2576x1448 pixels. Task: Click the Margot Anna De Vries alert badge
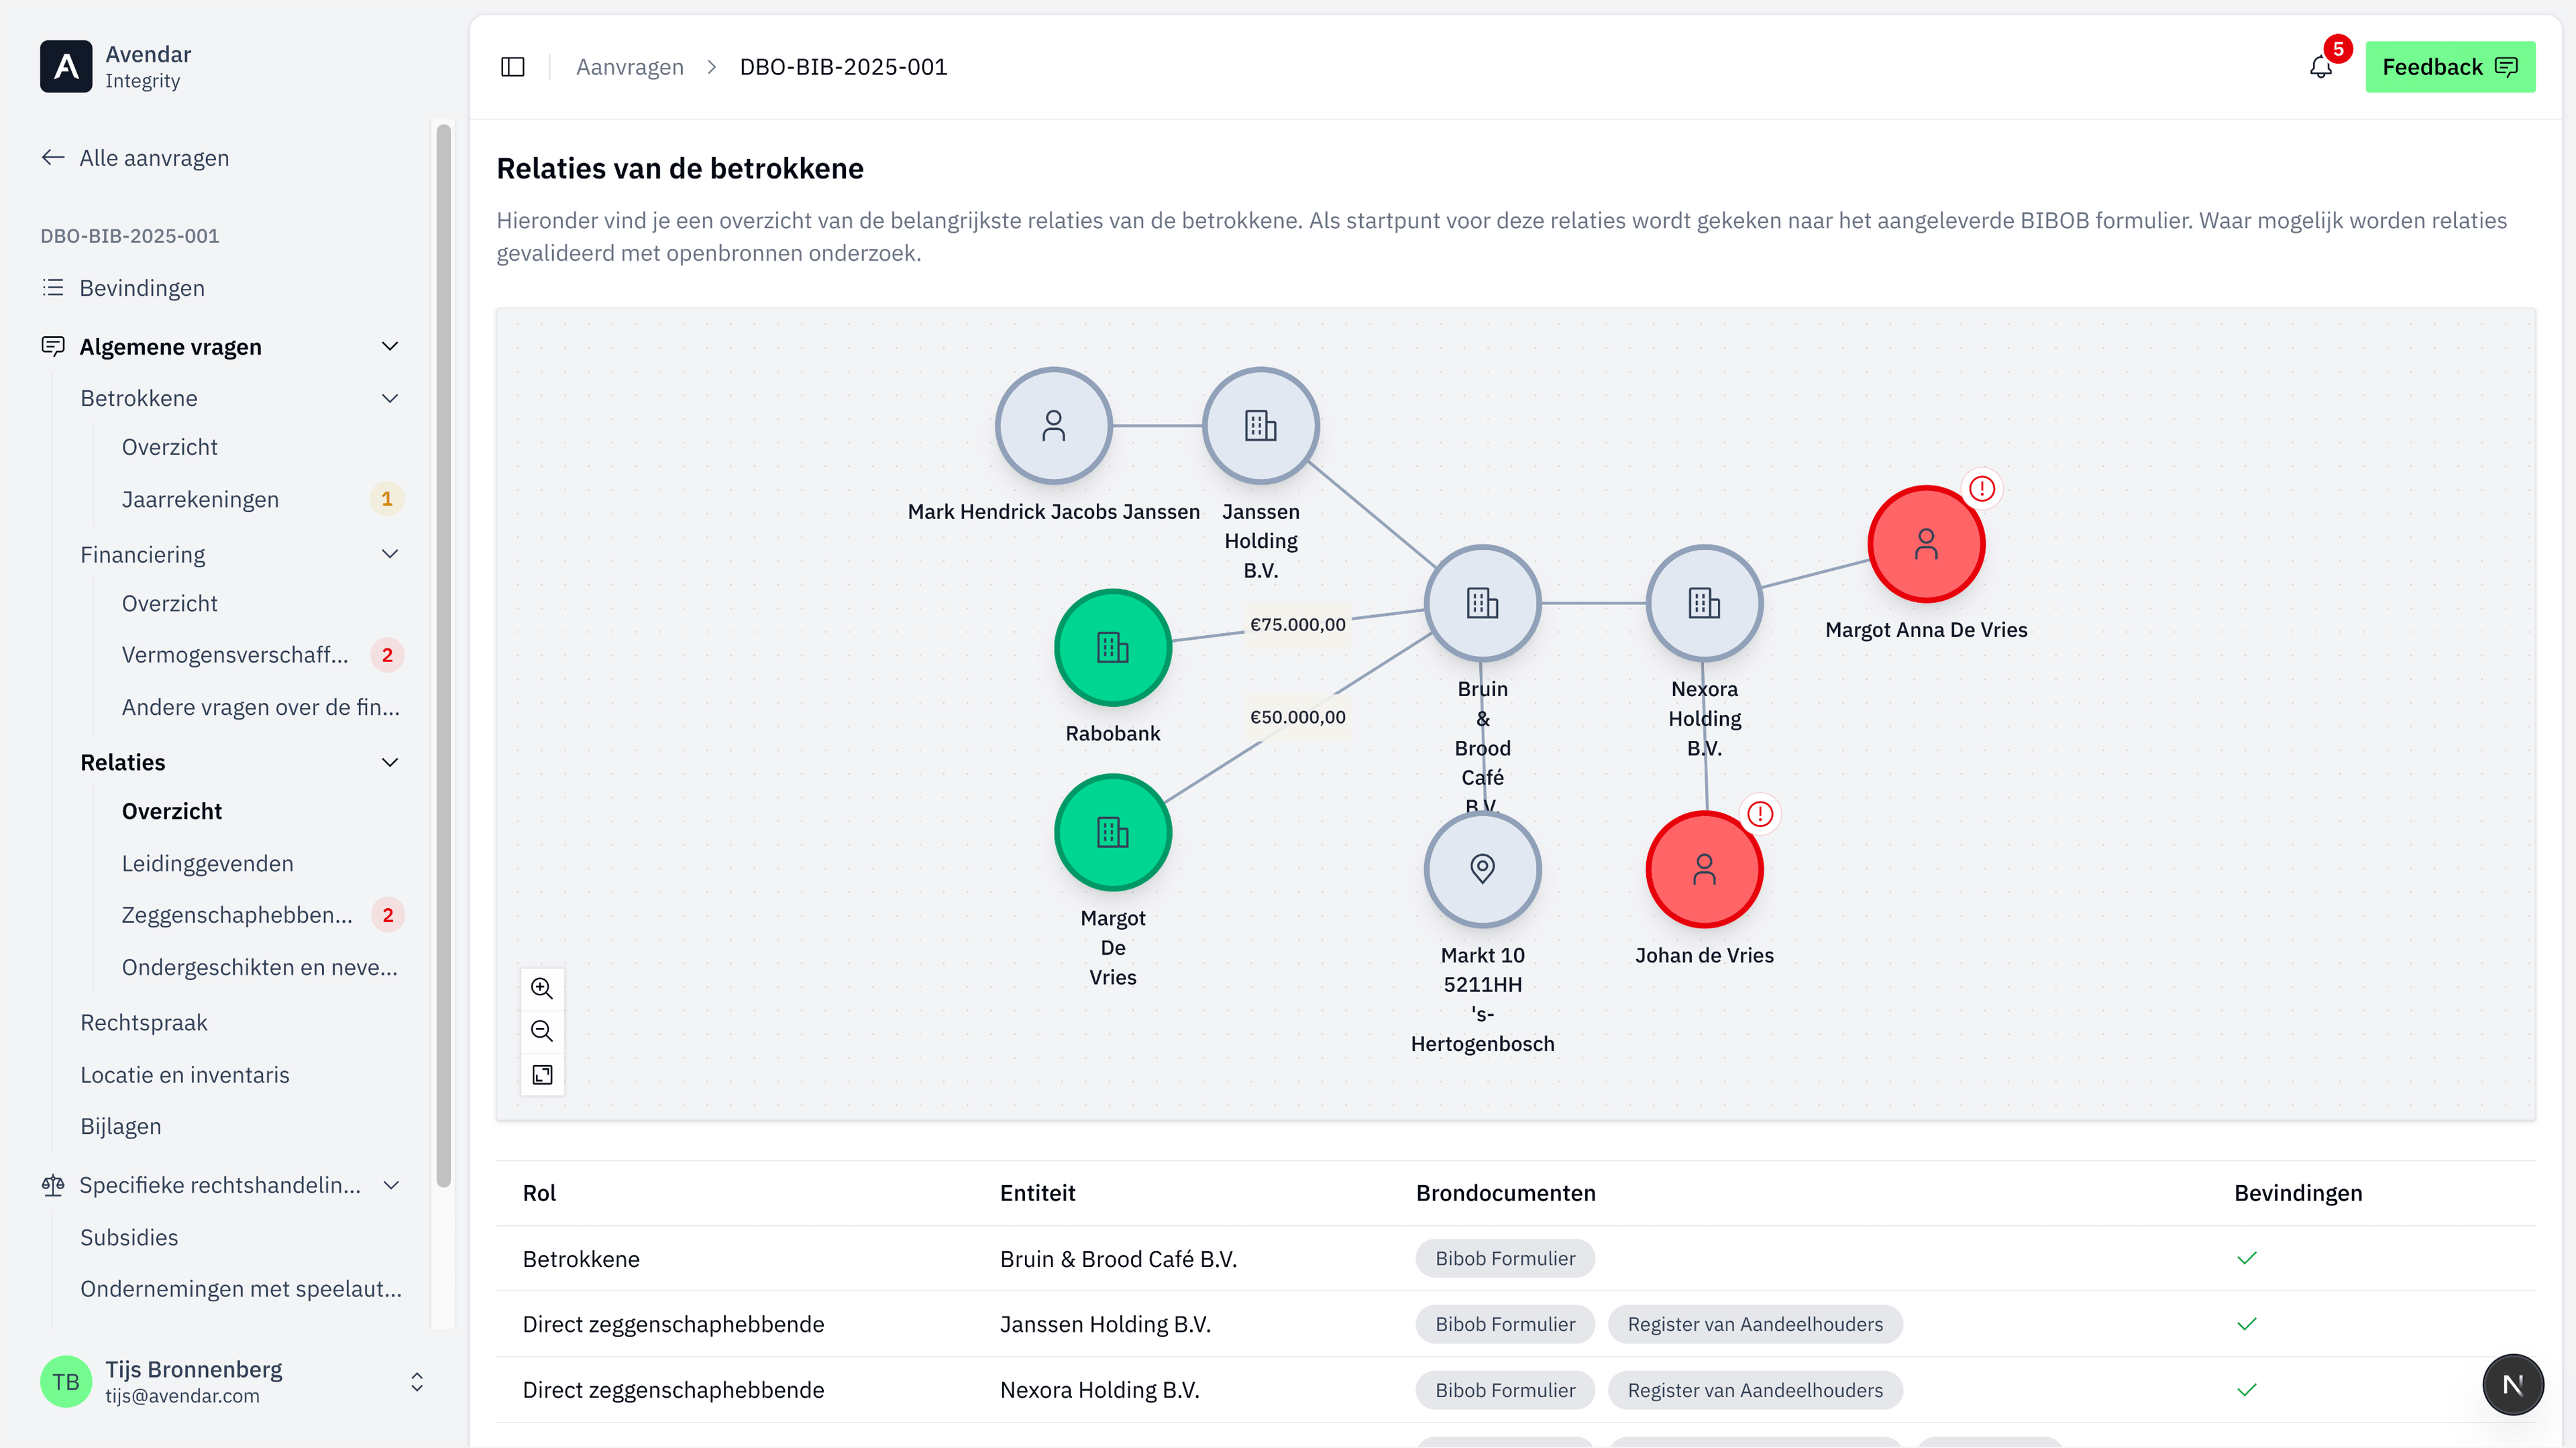(x=1982, y=489)
